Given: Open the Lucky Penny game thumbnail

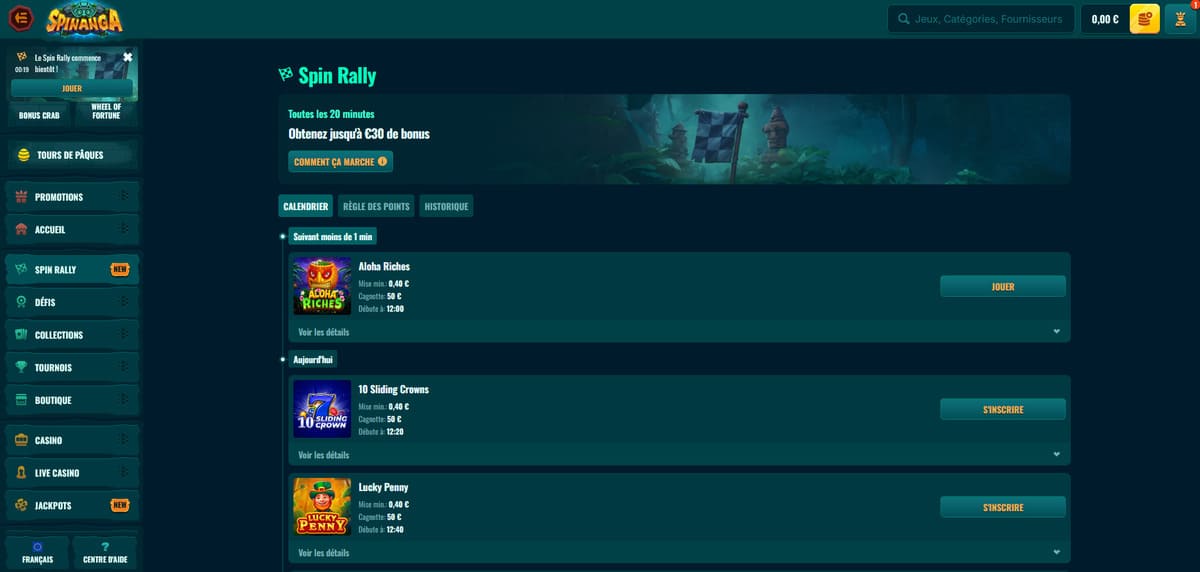Looking at the screenshot, I should click(322, 507).
